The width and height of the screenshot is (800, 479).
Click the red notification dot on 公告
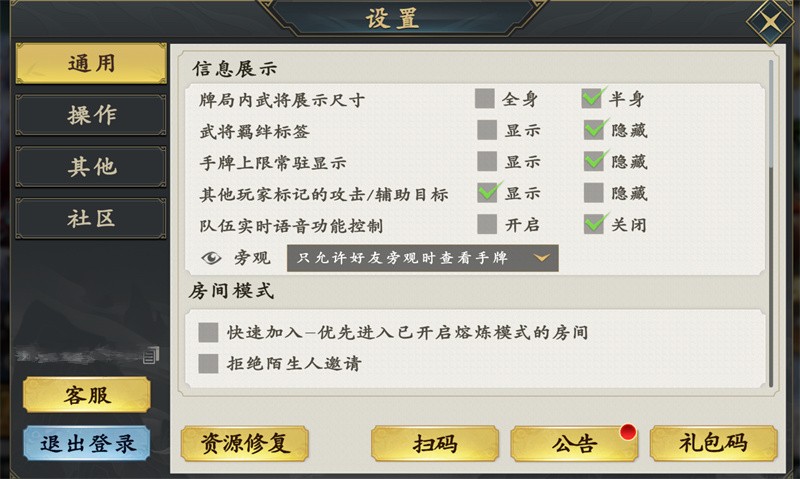point(628,432)
